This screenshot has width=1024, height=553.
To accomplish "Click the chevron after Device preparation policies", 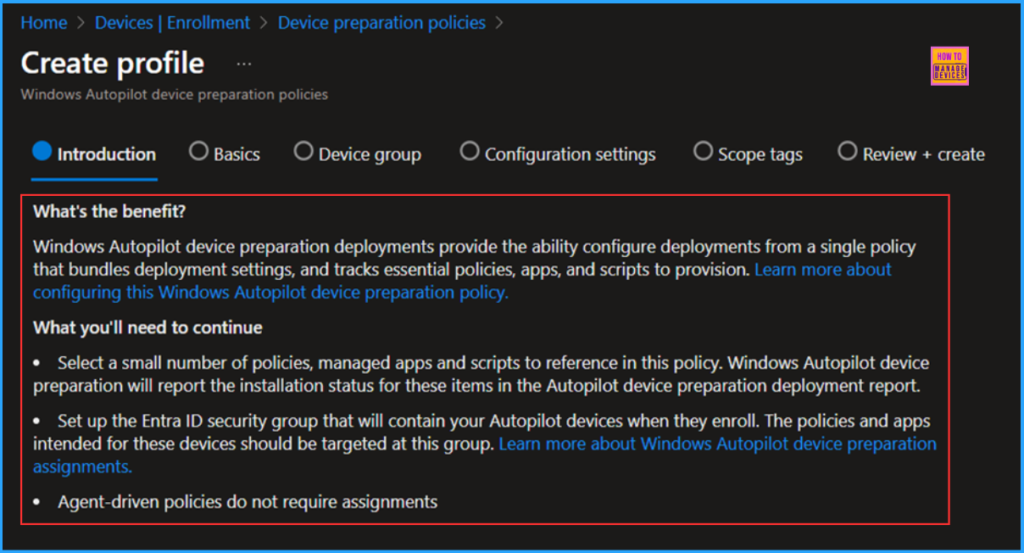I will click(500, 23).
